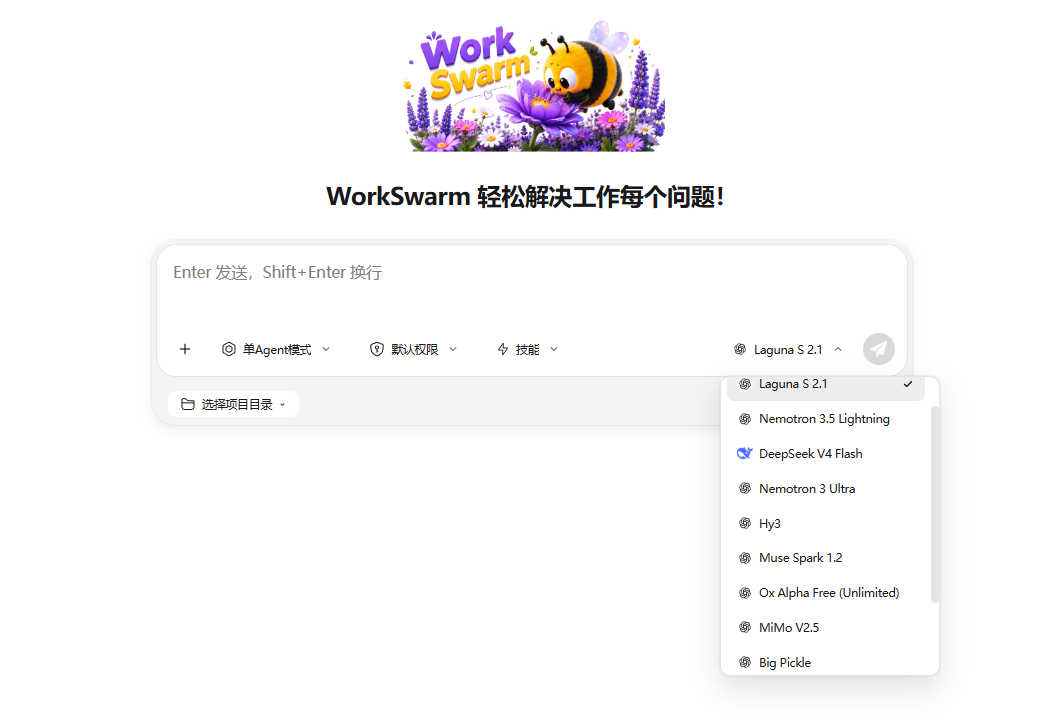Click the model icon beside Hy3
1038x725 pixels.
tap(745, 523)
